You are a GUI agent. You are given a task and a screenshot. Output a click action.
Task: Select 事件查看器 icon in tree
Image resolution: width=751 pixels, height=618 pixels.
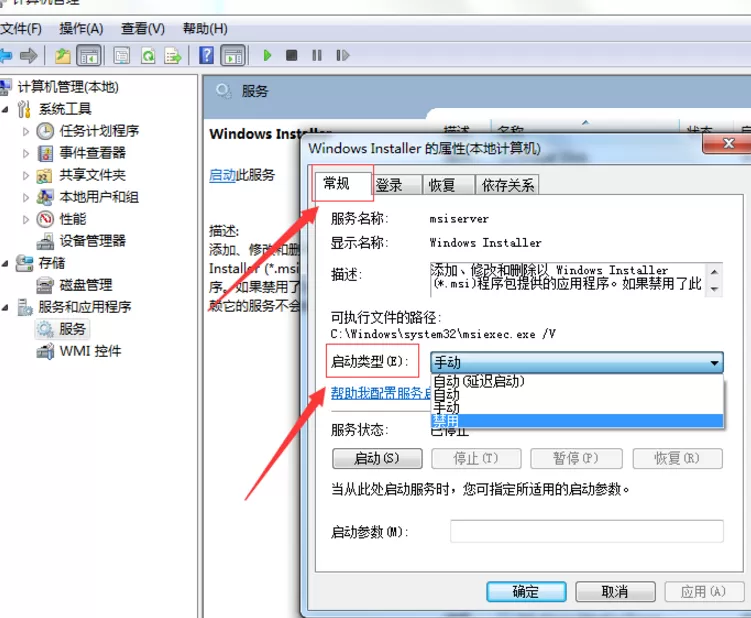click(45, 153)
